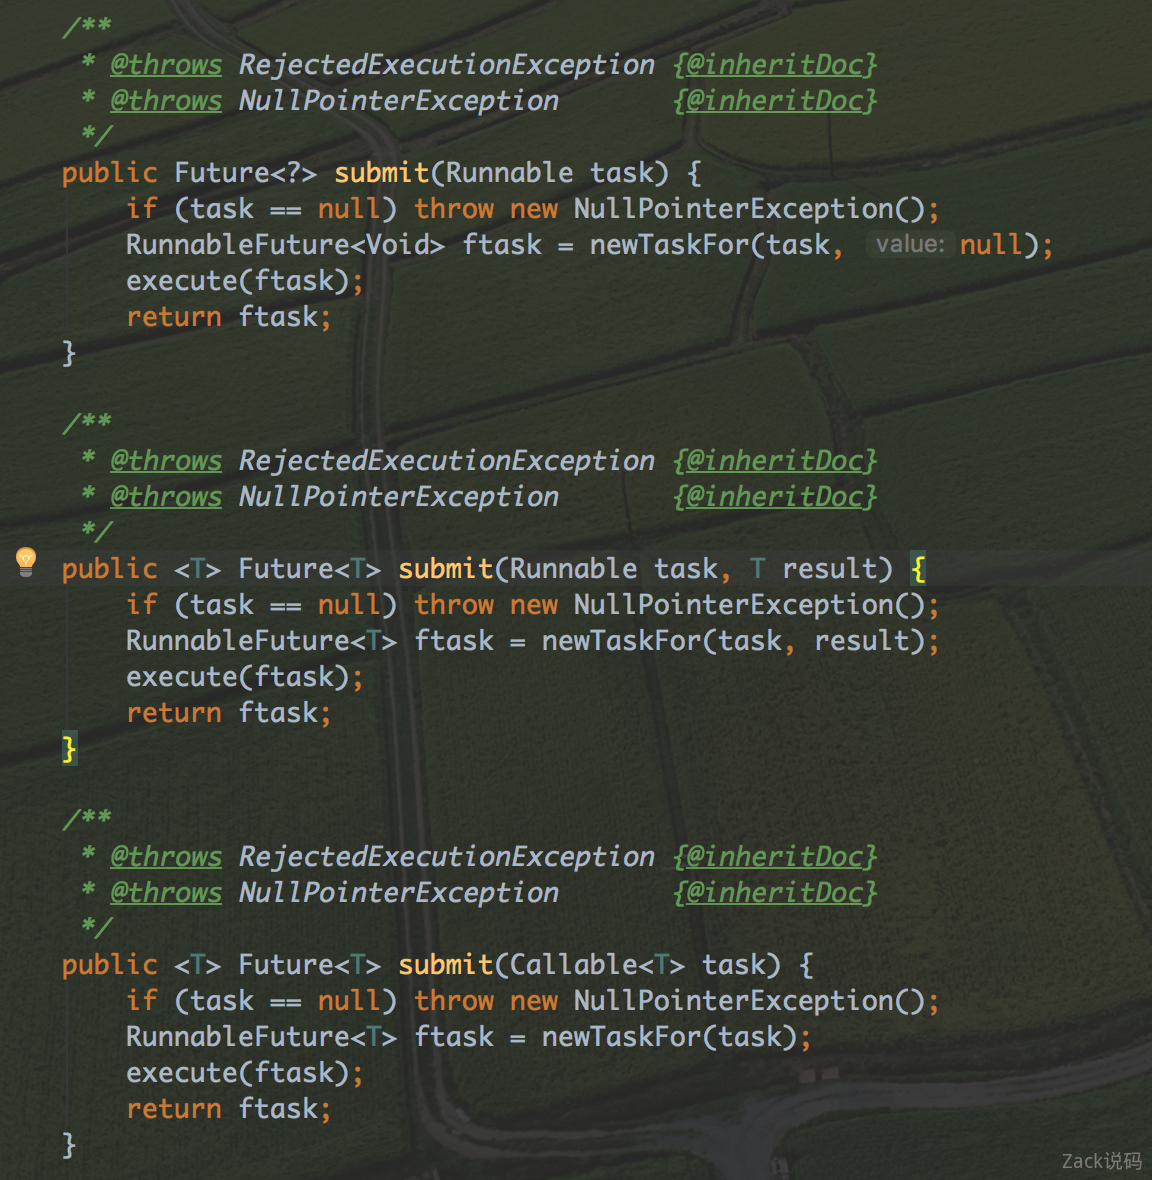Click the yellow lightbulb quick-fix icon
The height and width of the screenshot is (1180, 1152).
tap(27, 562)
